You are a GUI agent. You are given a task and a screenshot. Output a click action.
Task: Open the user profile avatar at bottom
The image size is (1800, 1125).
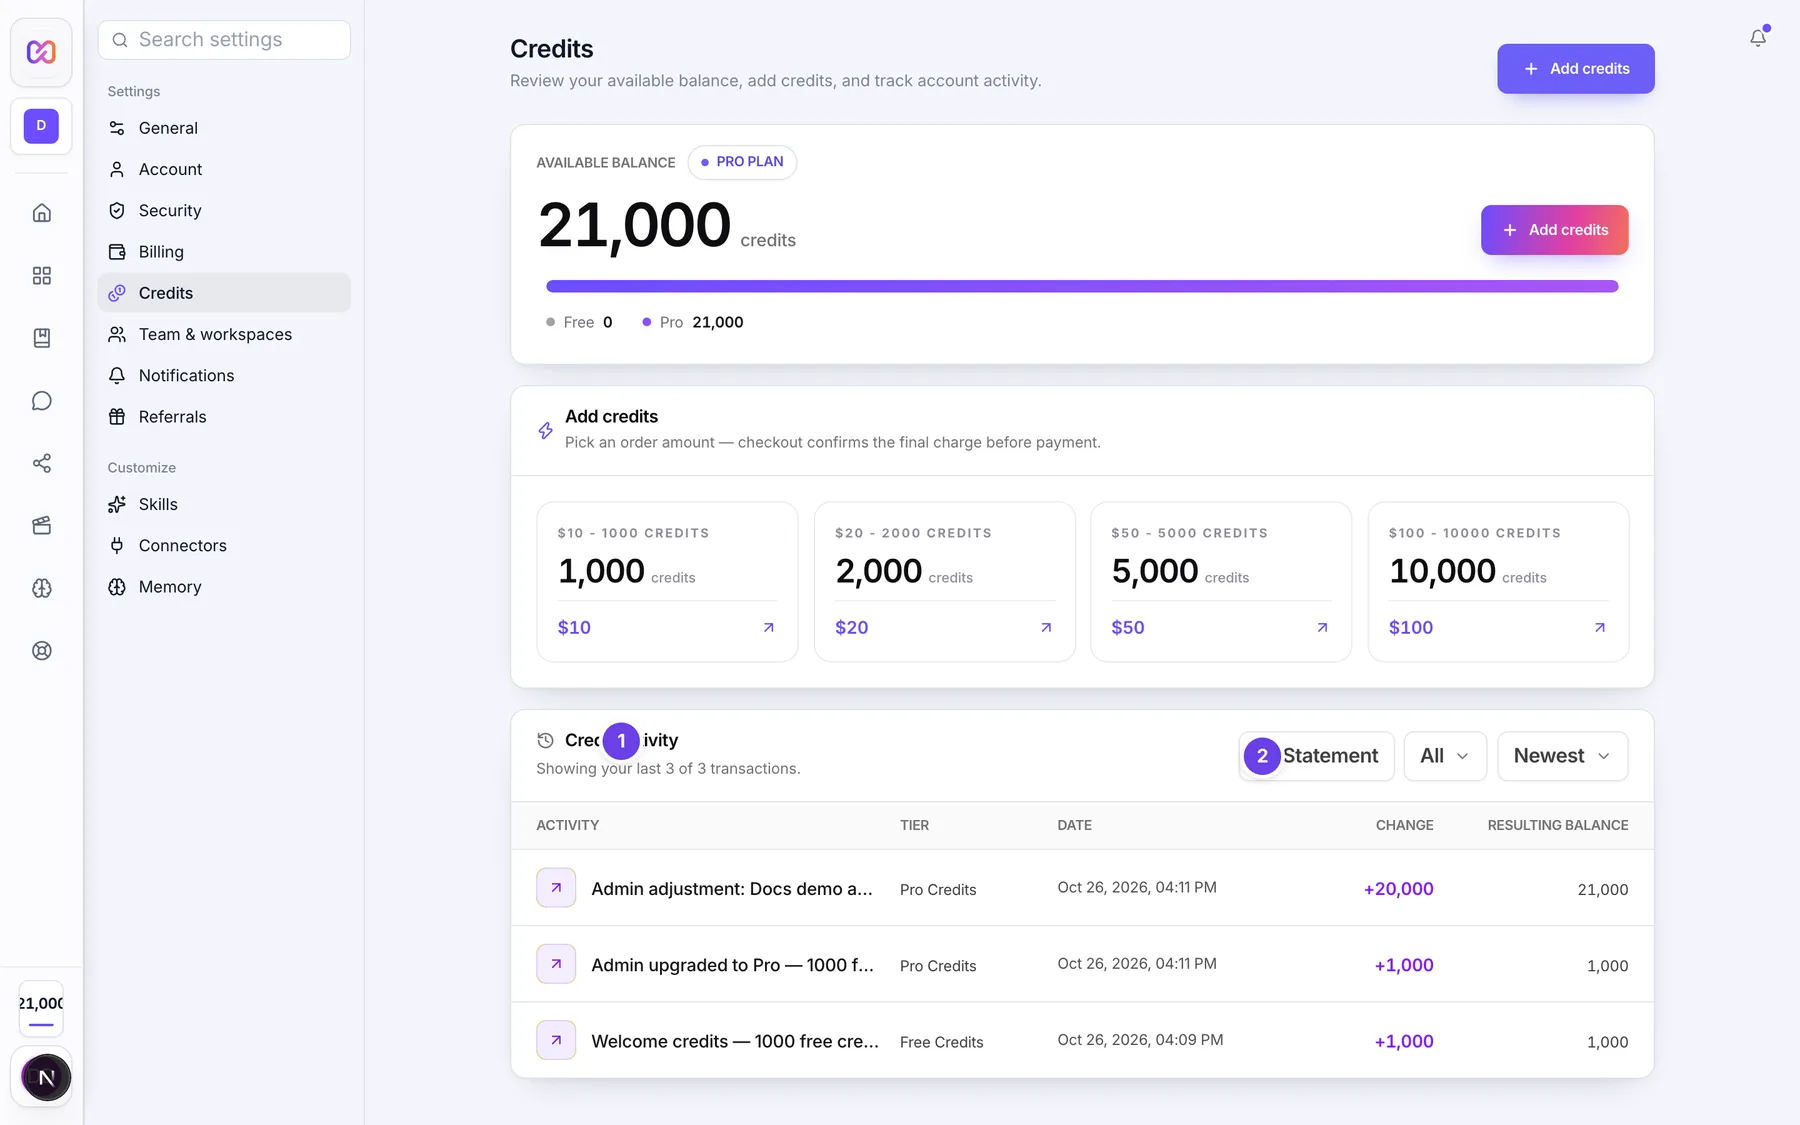(x=46, y=1077)
